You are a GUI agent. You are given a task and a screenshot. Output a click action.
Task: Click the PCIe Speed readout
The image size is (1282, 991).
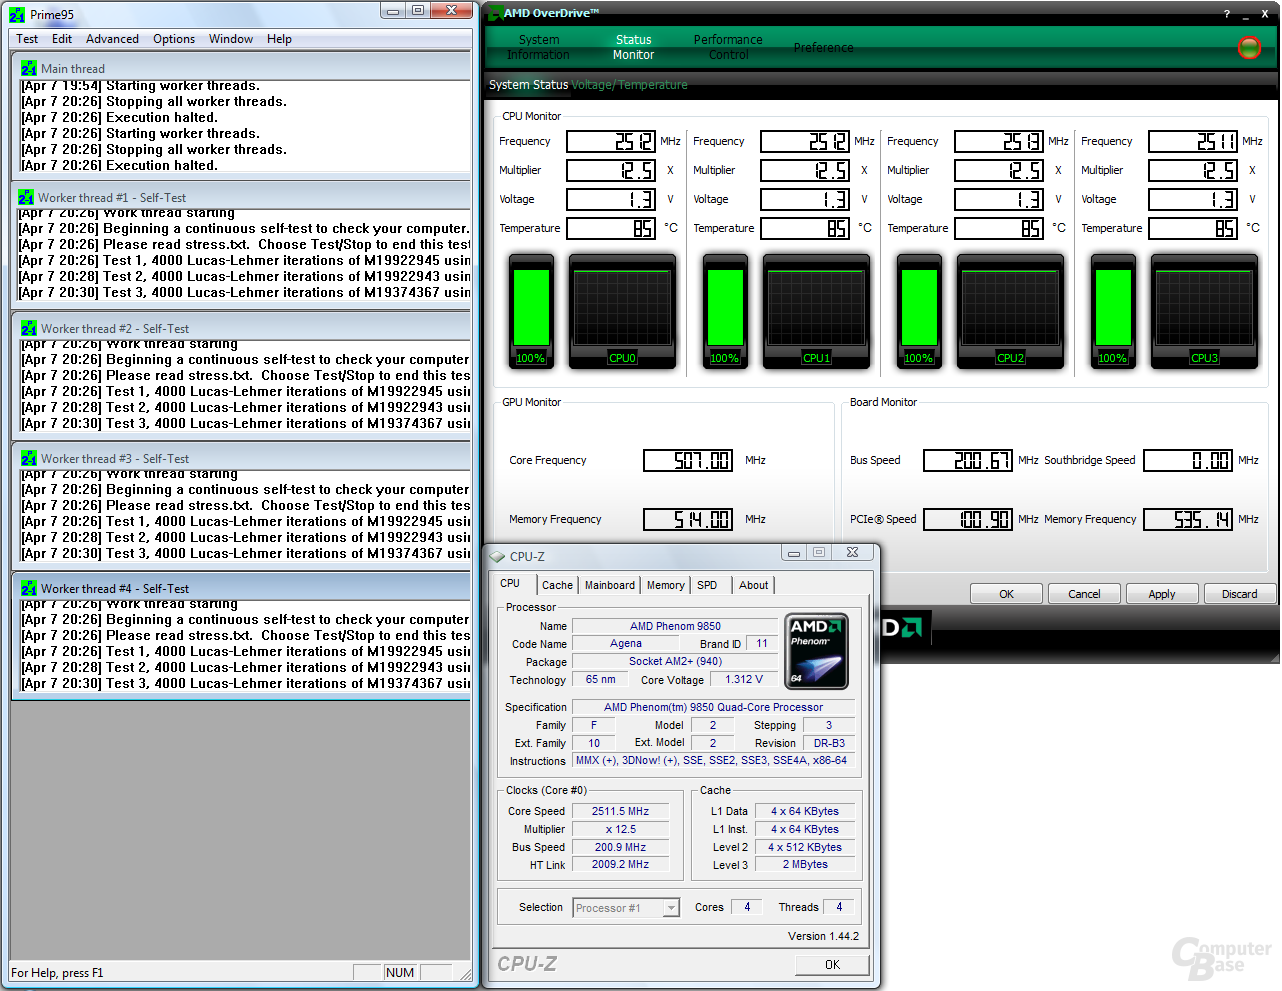pos(968,519)
